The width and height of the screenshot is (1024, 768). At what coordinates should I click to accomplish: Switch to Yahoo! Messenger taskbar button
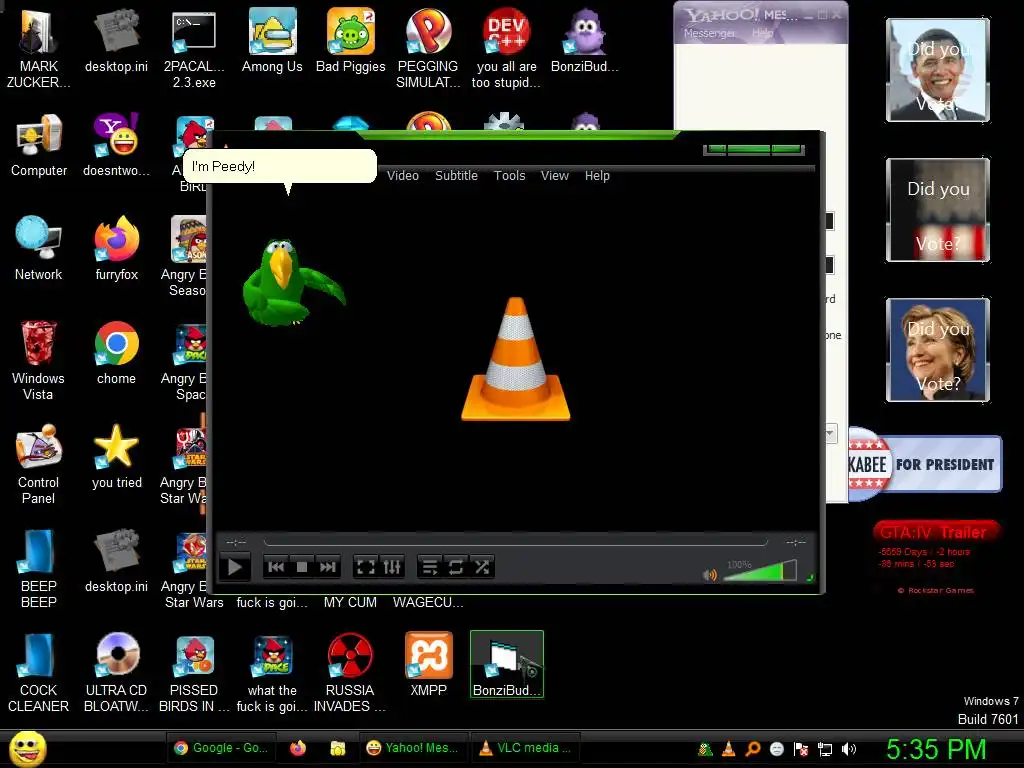click(413, 748)
